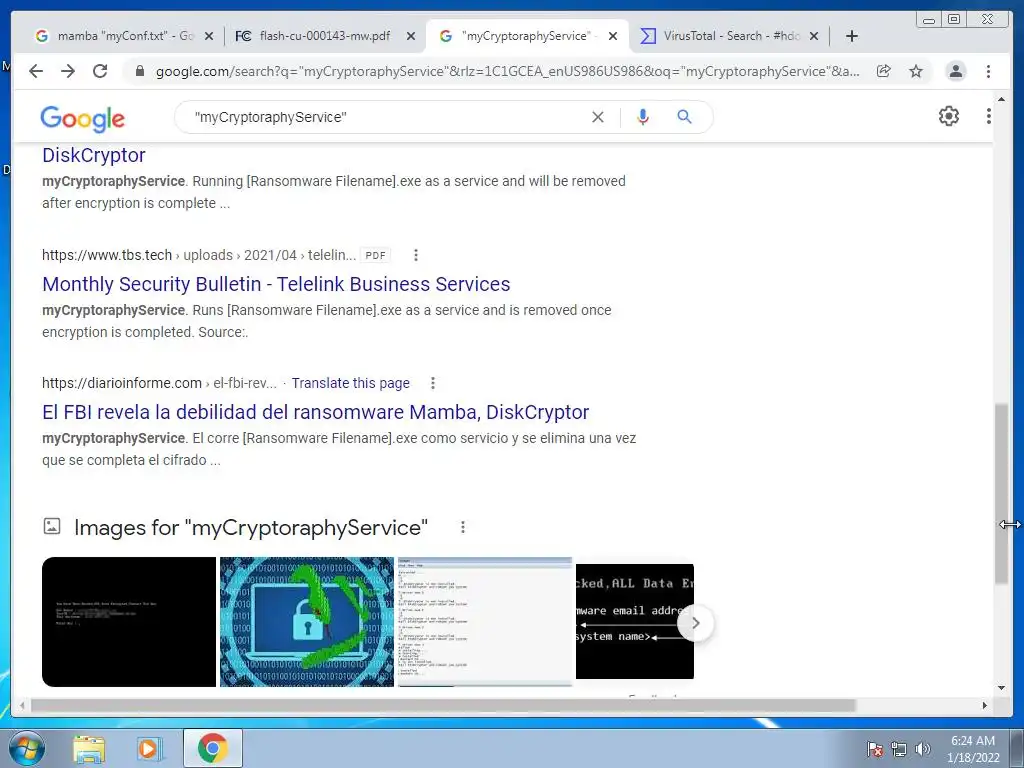
Task: Click the tbs.tech result URL
Action: 199,255
